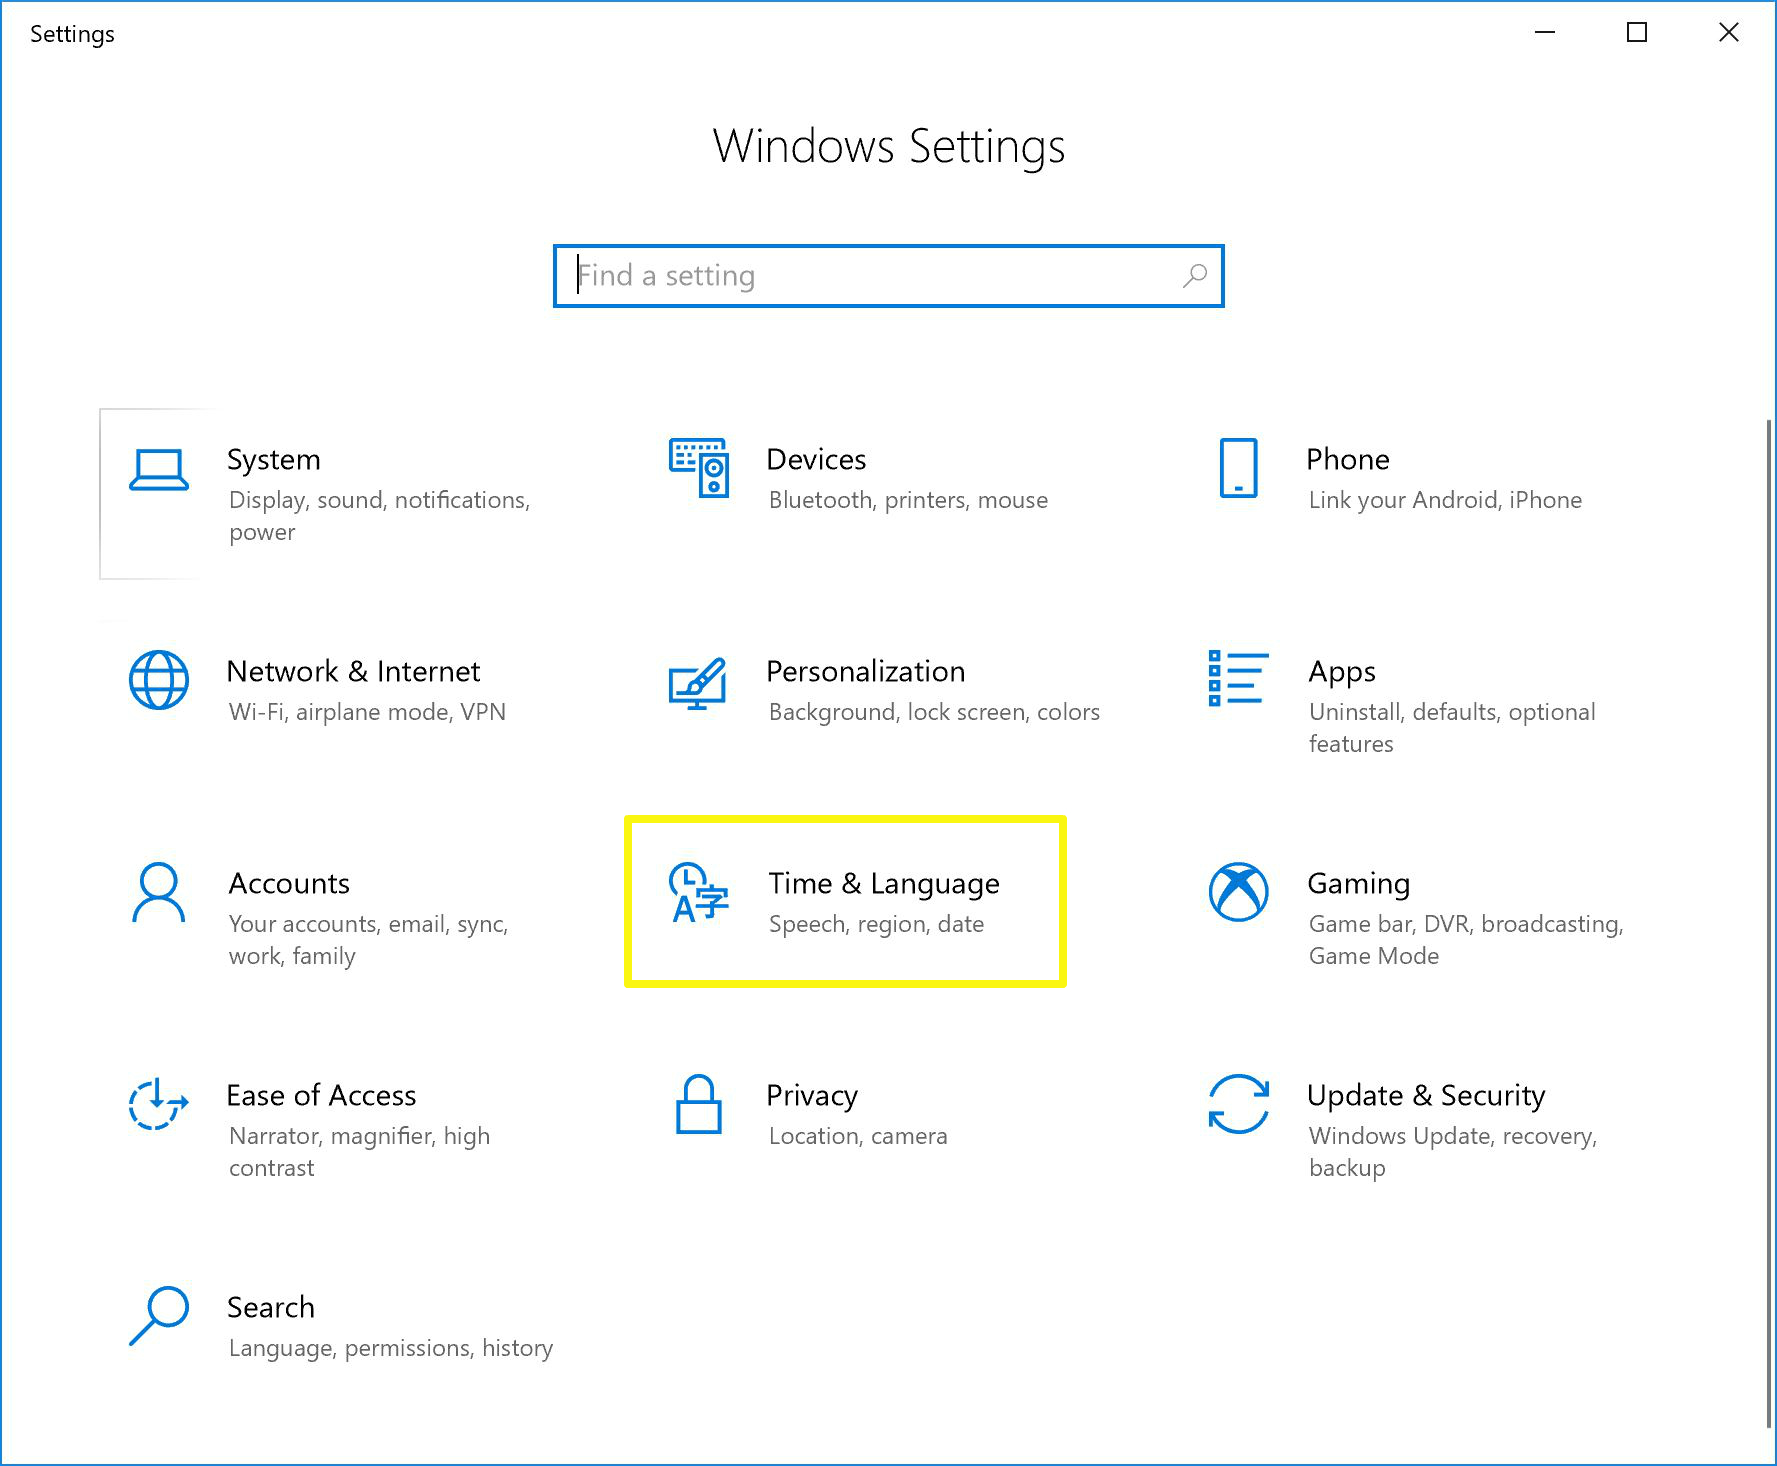Click the Apps list icon
Screen dimensions: 1777x1466
click(1238, 678)
